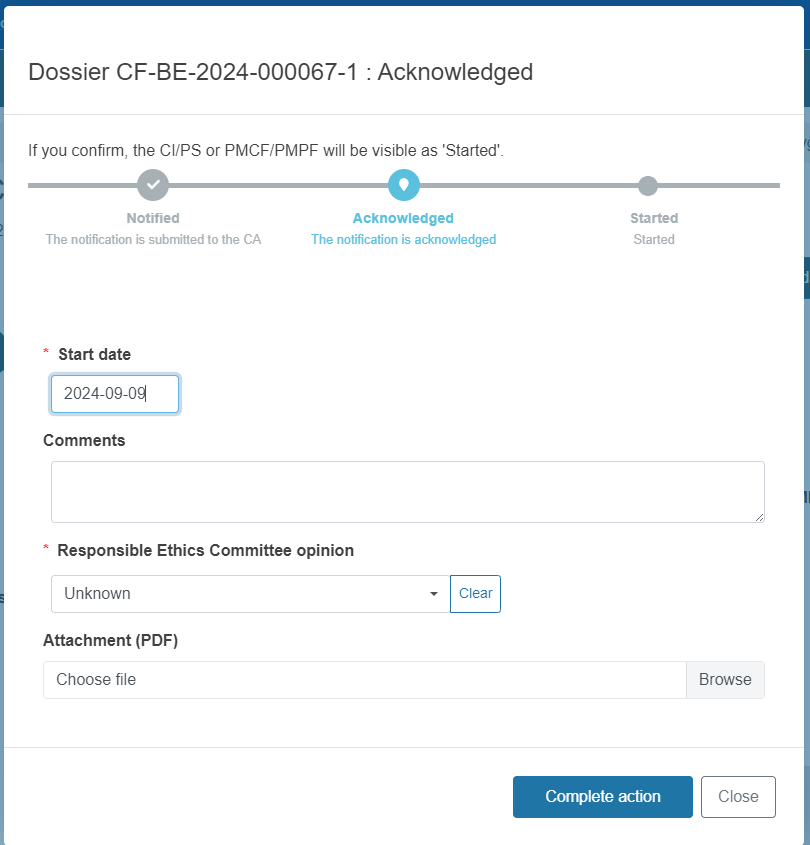Click the Choose file attachment field
Image resolution: width=810 pixels, height=845 pixels.
[365, 680]
